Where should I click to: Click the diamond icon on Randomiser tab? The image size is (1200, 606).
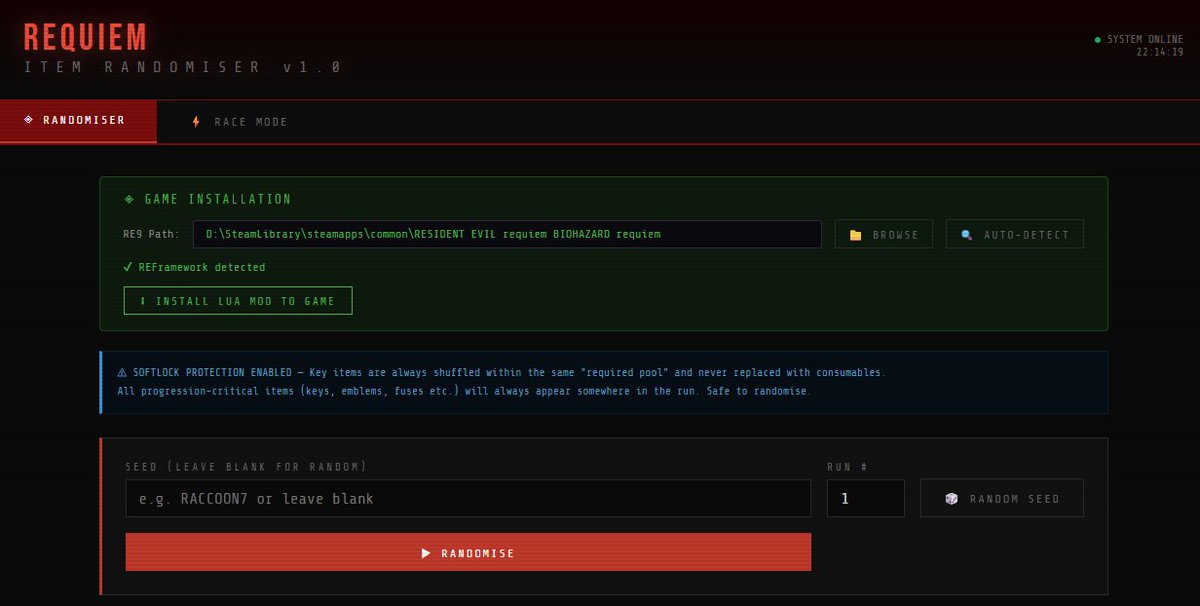coord(28,120)
